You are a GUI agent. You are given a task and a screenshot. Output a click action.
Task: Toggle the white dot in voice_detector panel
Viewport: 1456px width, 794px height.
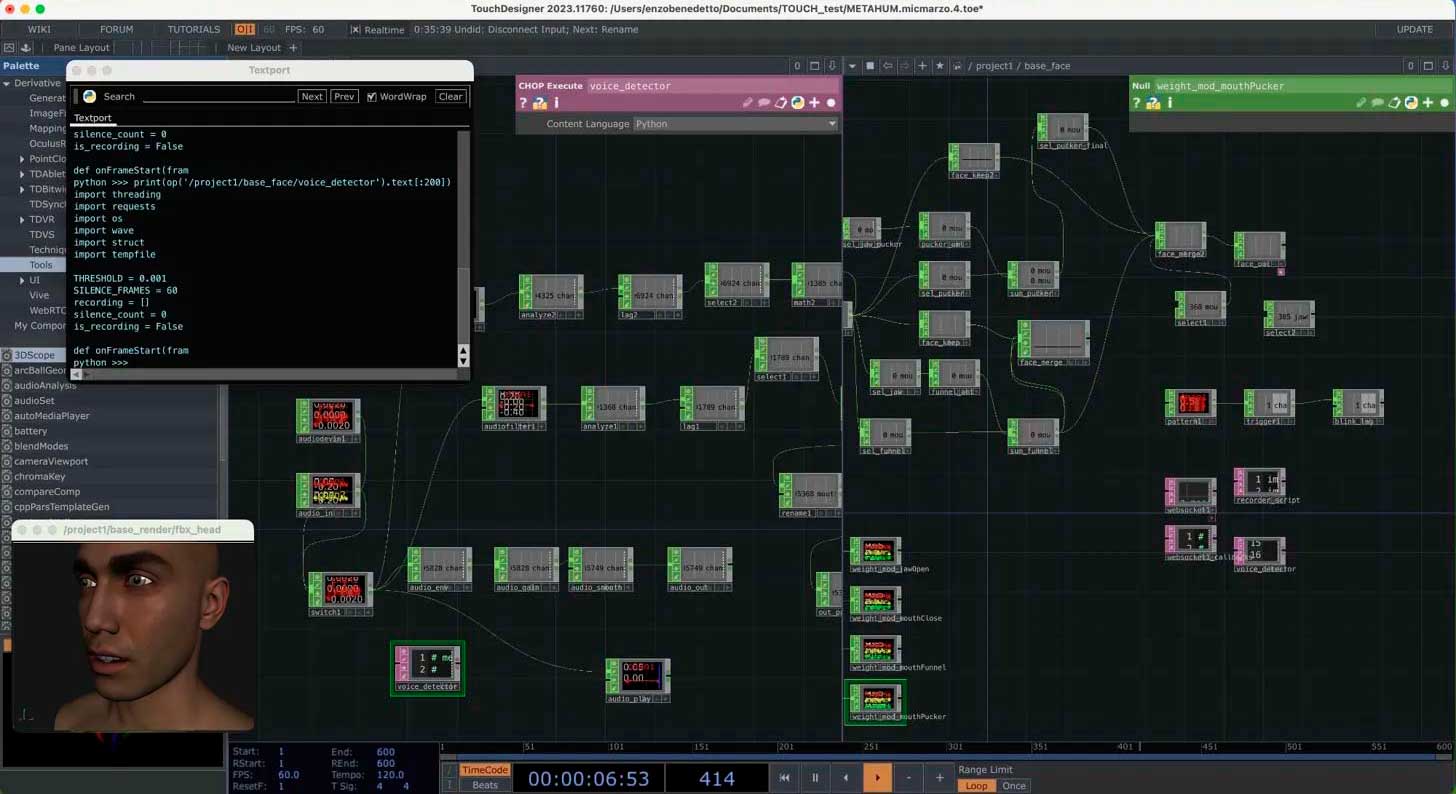(x=831, y=103)
